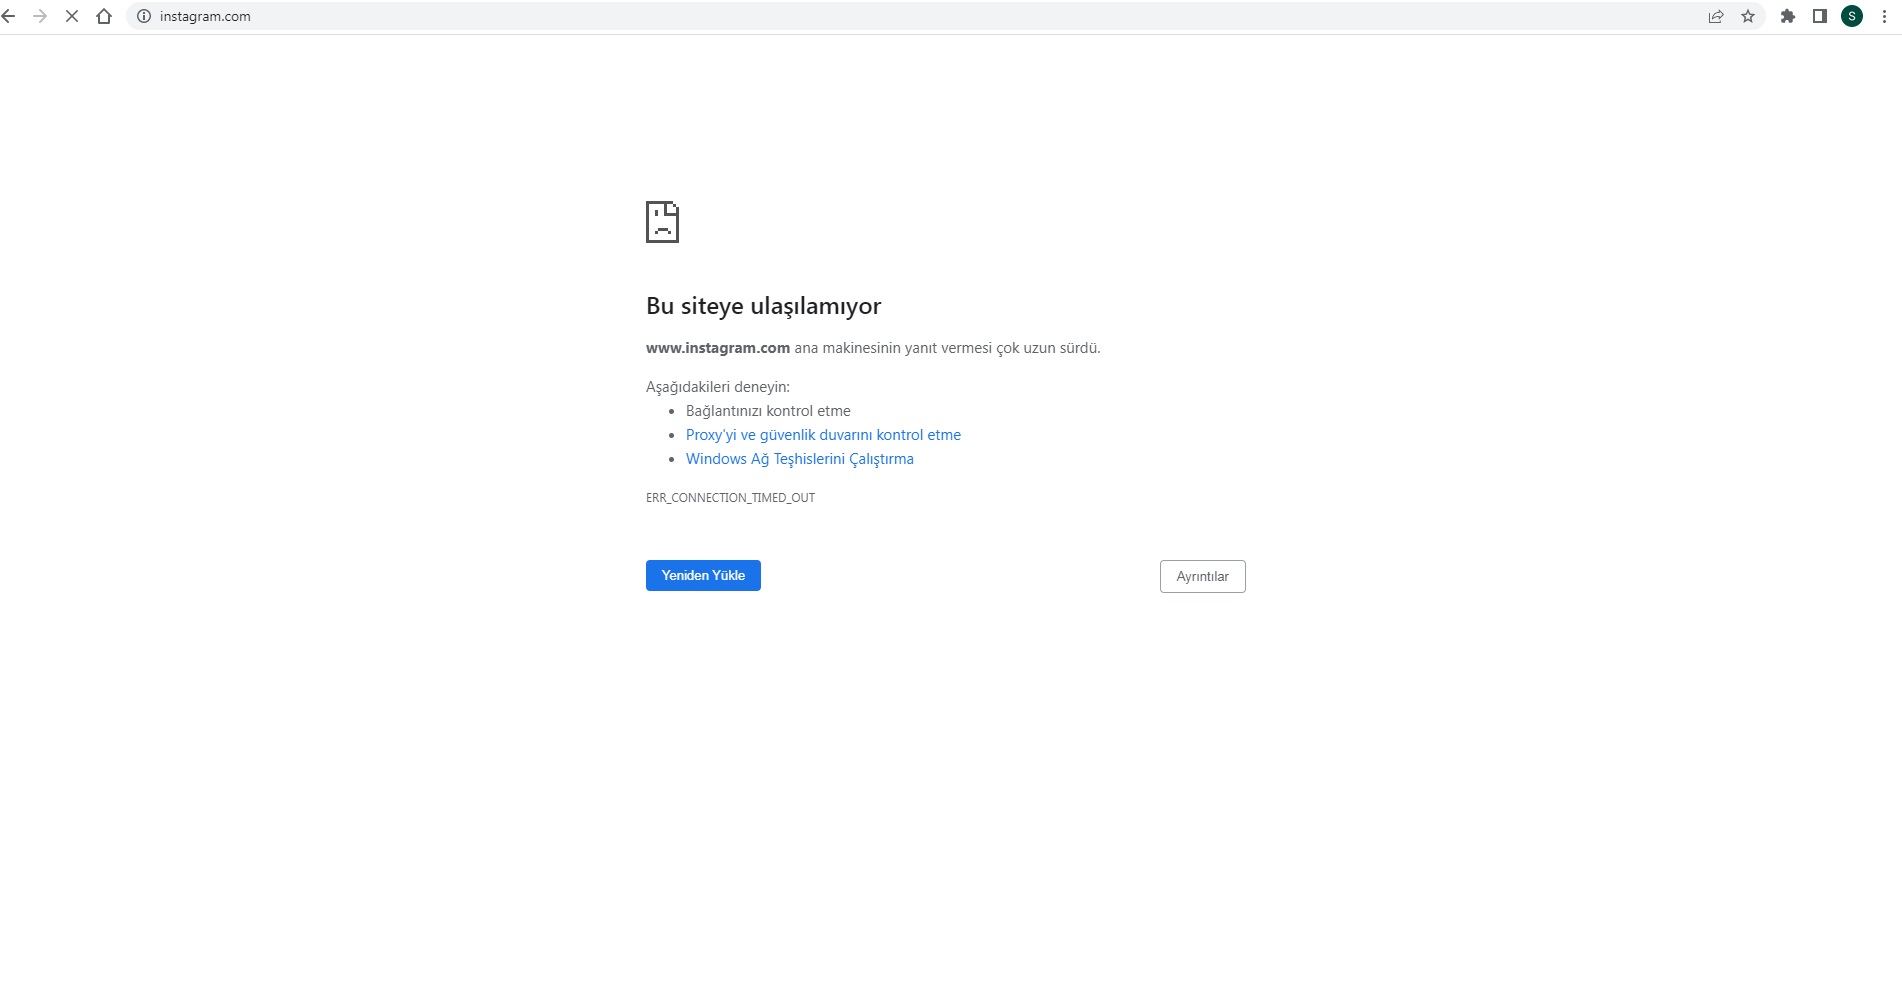Click Bağlantınızı kontrol etme list item
Viewport: 1902px width, 998px height.
coord(768,411)
